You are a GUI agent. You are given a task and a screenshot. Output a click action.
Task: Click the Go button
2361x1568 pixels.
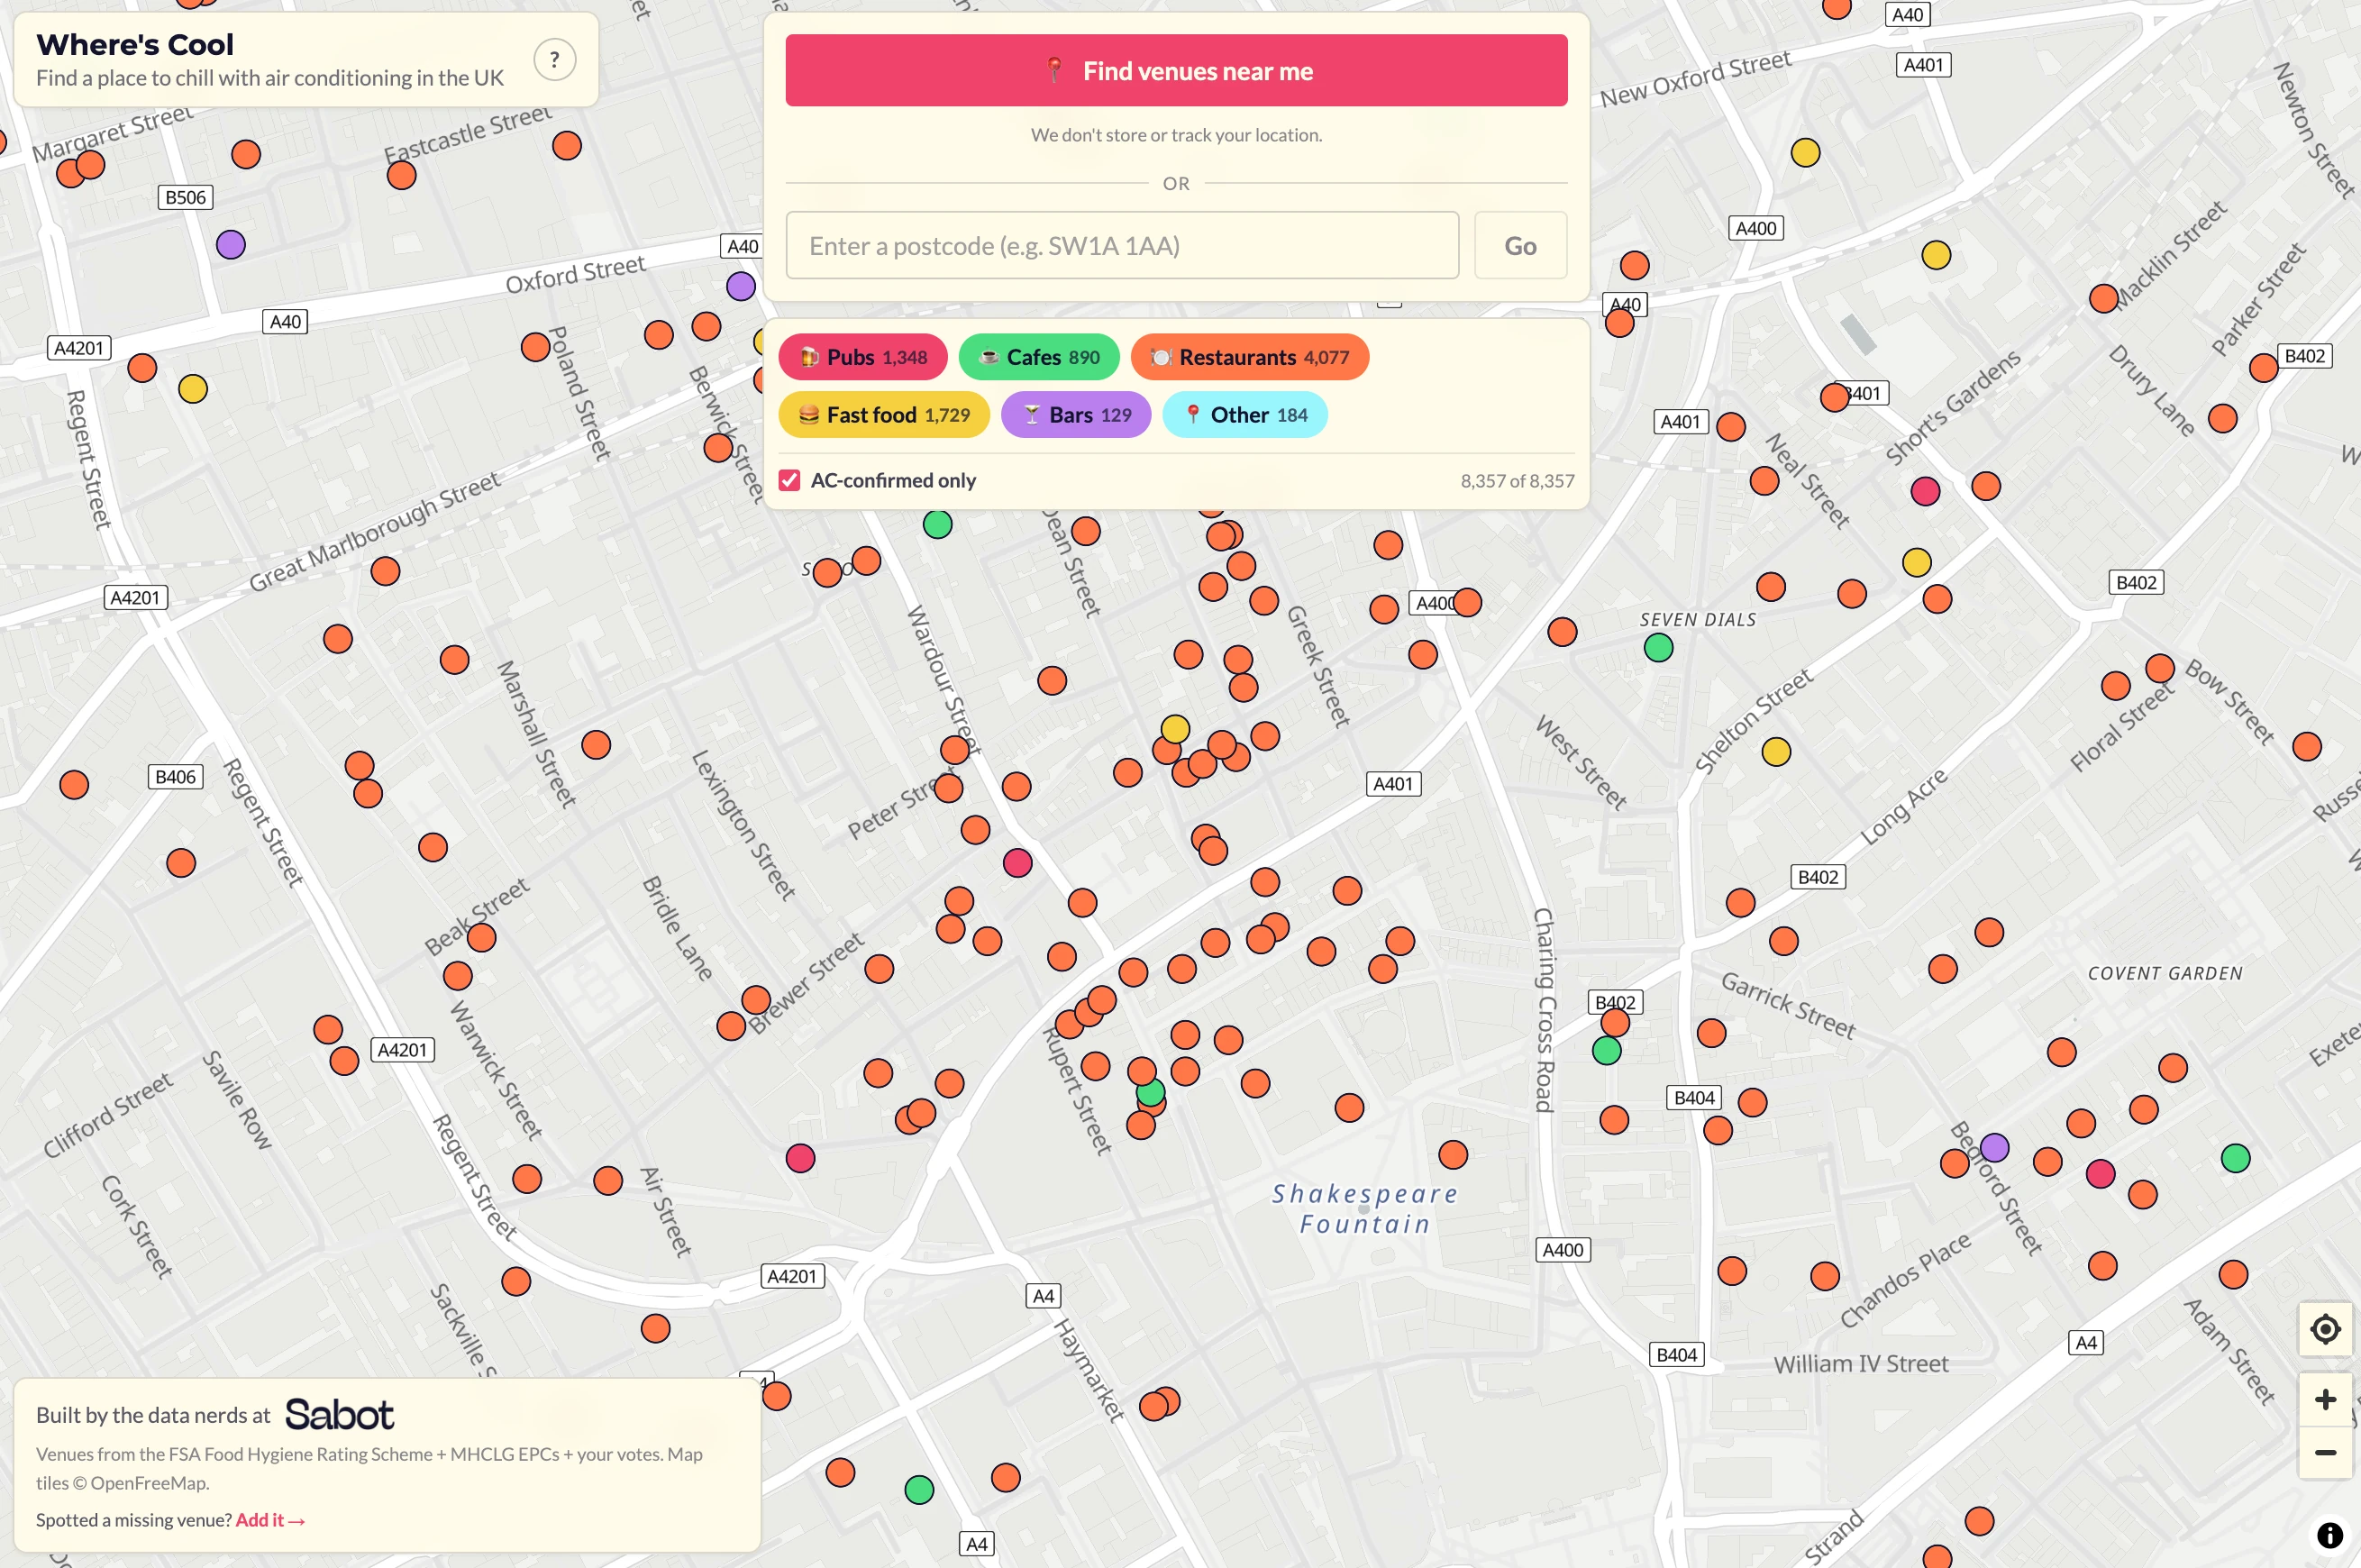(1520, 245)
